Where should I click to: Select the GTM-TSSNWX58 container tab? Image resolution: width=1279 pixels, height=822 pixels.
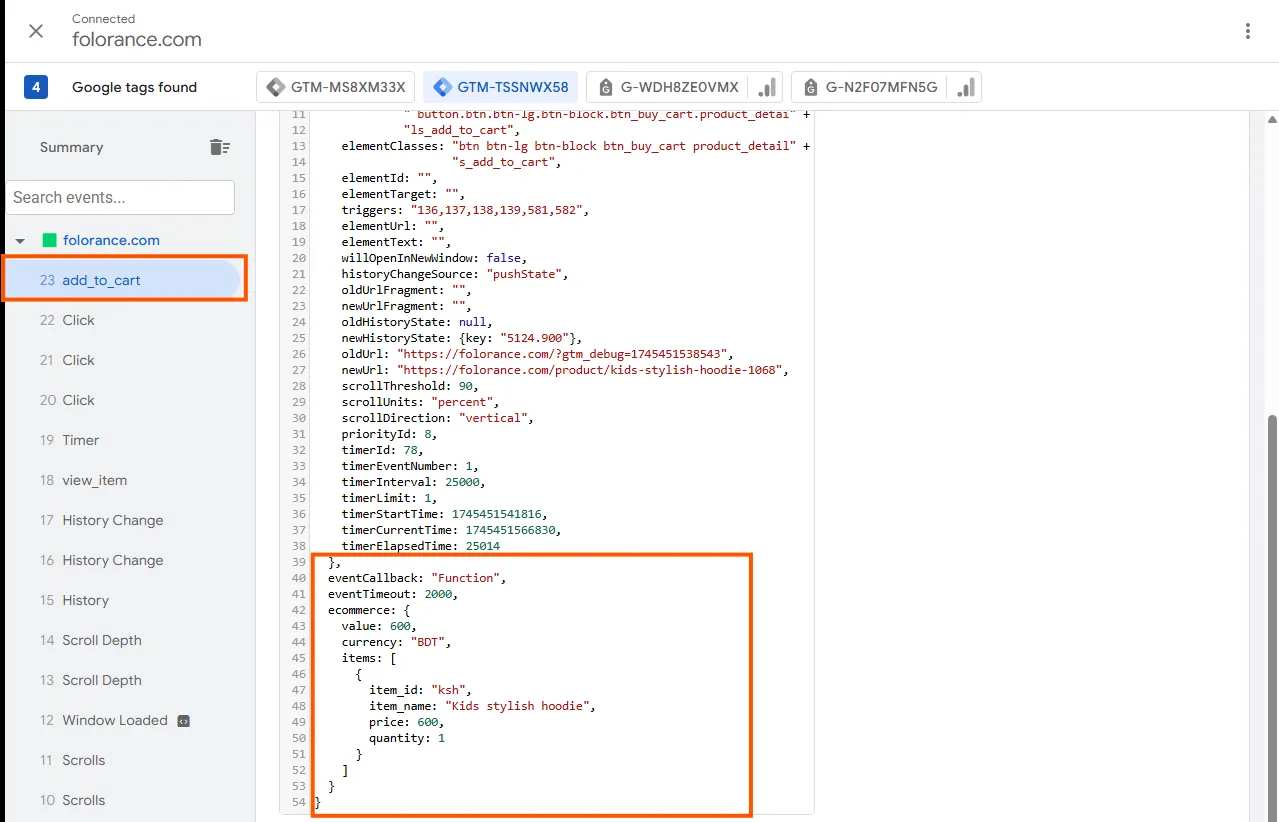pyautogui.click(x=501, y=87)
